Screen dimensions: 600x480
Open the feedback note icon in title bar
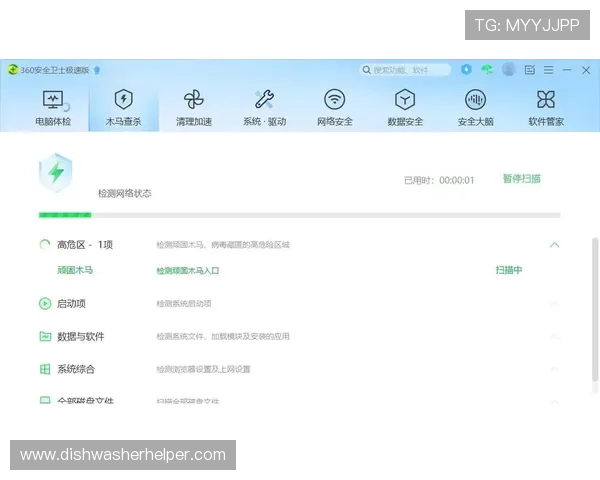[530, 70]
